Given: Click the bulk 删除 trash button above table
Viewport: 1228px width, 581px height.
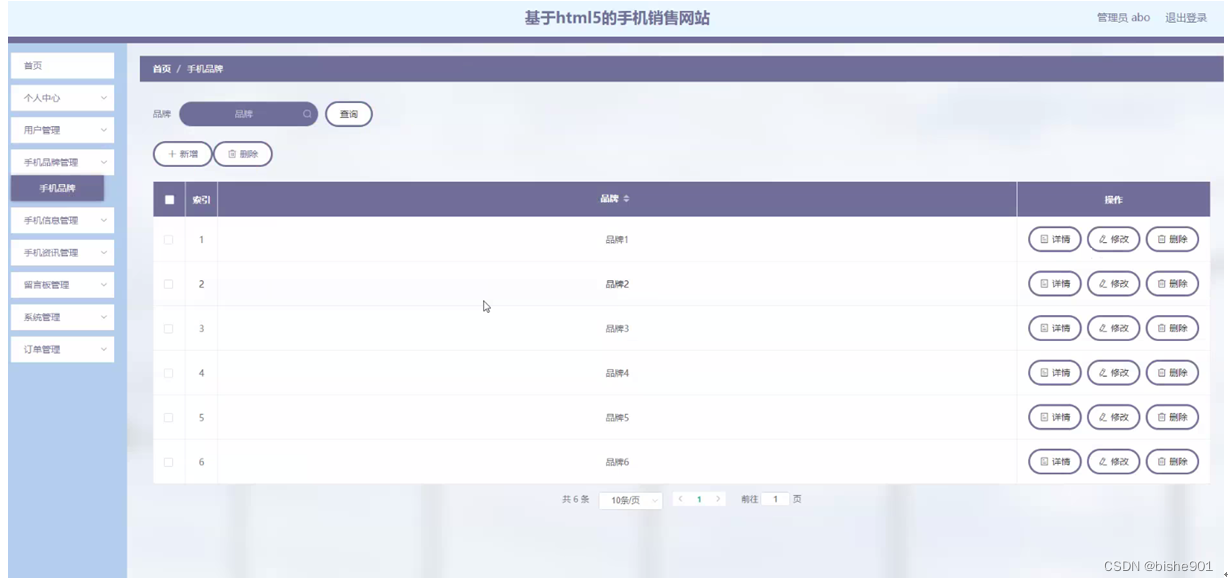Looking at the screenshot, I should click(x=243, y=154).
